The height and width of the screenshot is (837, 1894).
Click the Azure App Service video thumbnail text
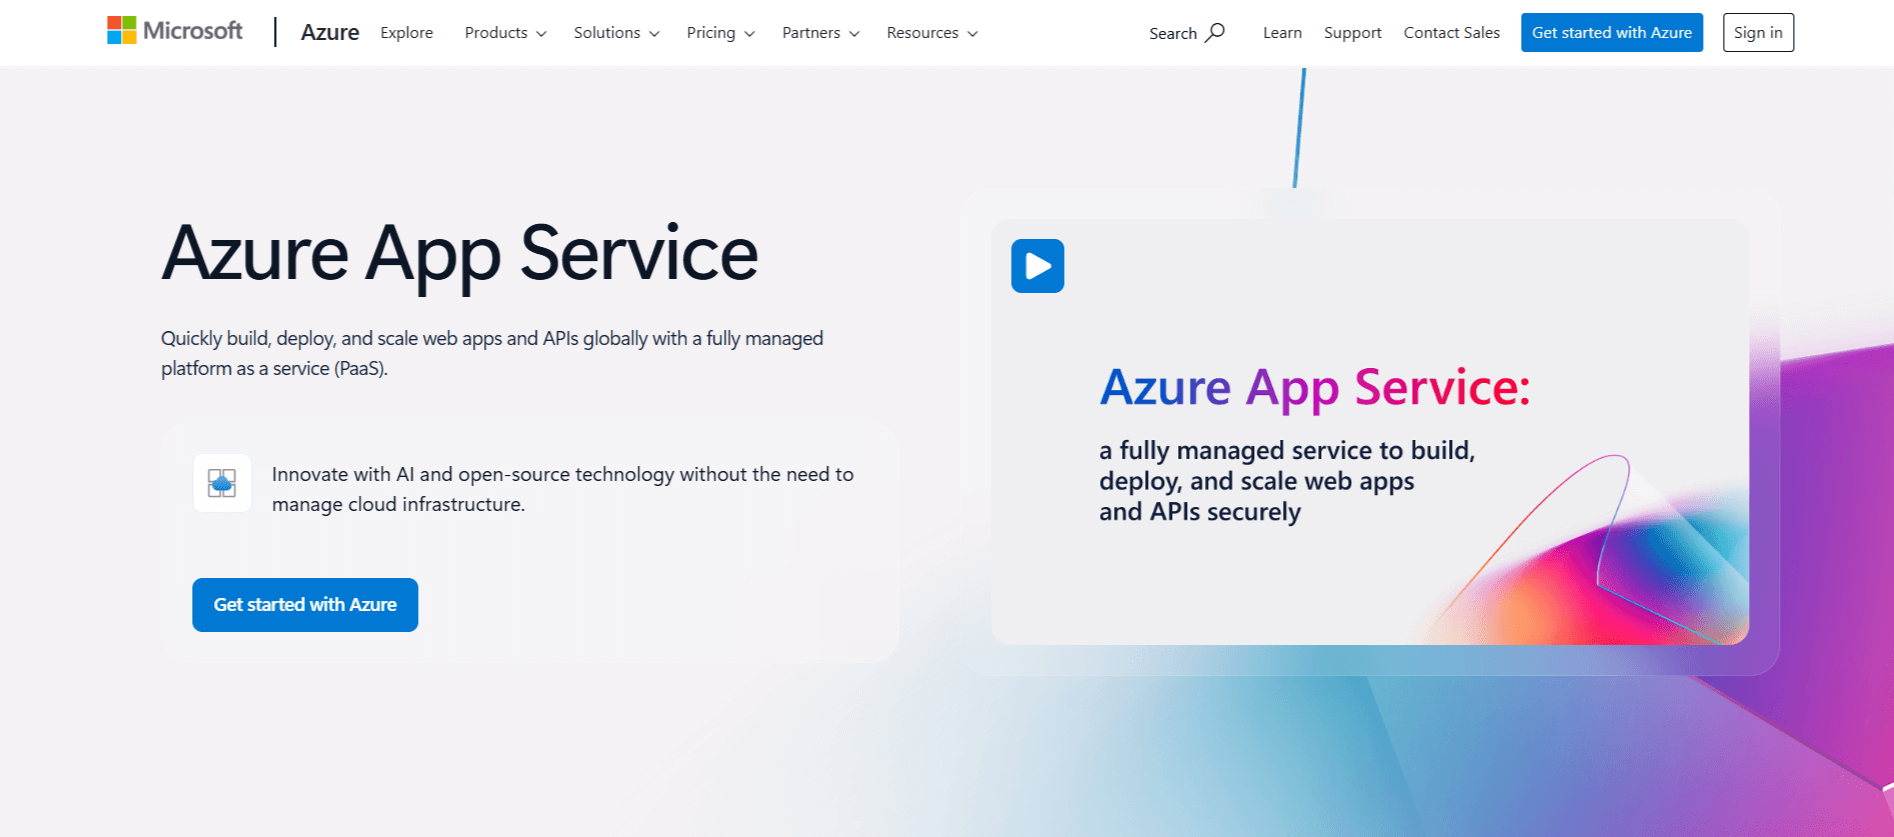(1314, 443)
